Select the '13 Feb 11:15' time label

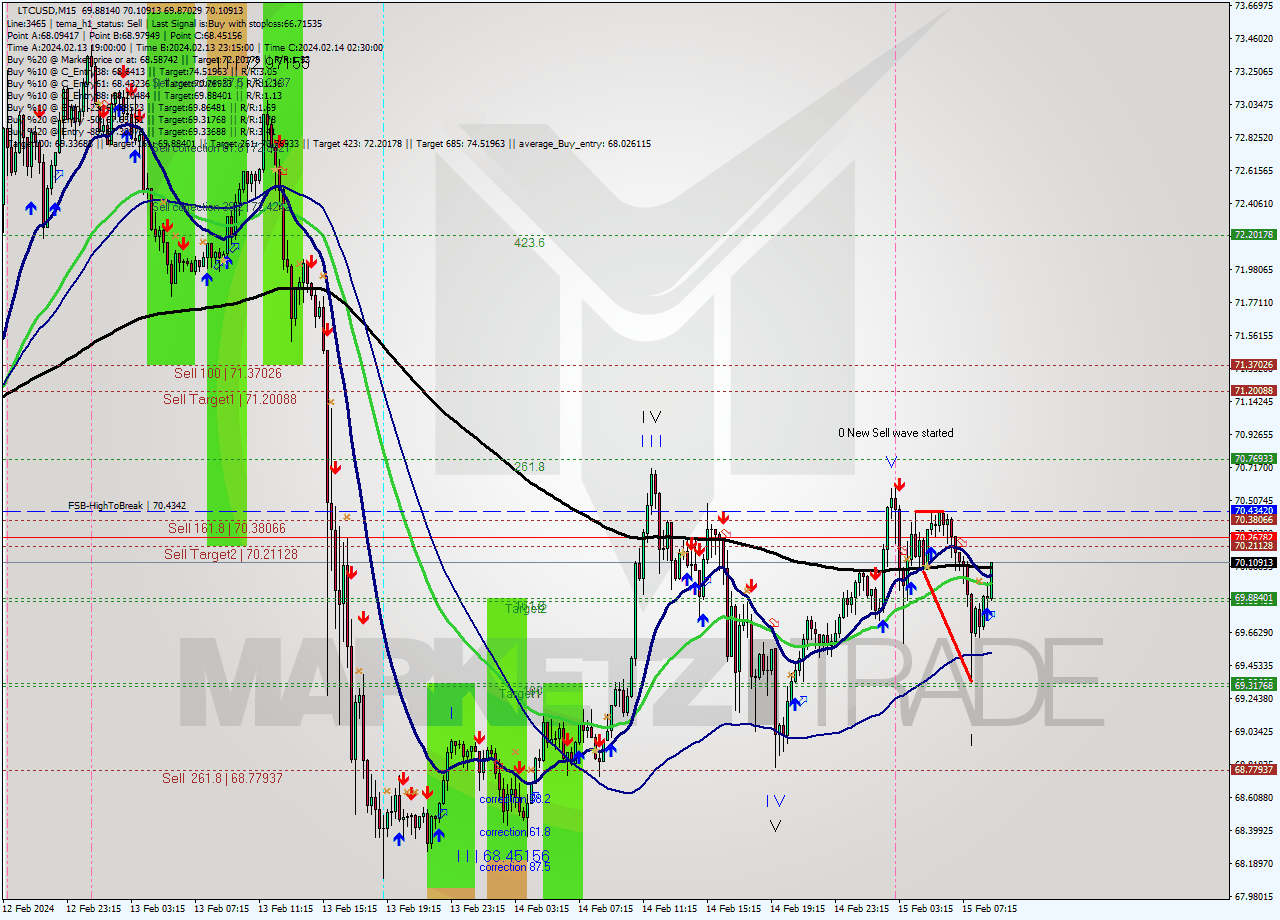coord(286,909)
